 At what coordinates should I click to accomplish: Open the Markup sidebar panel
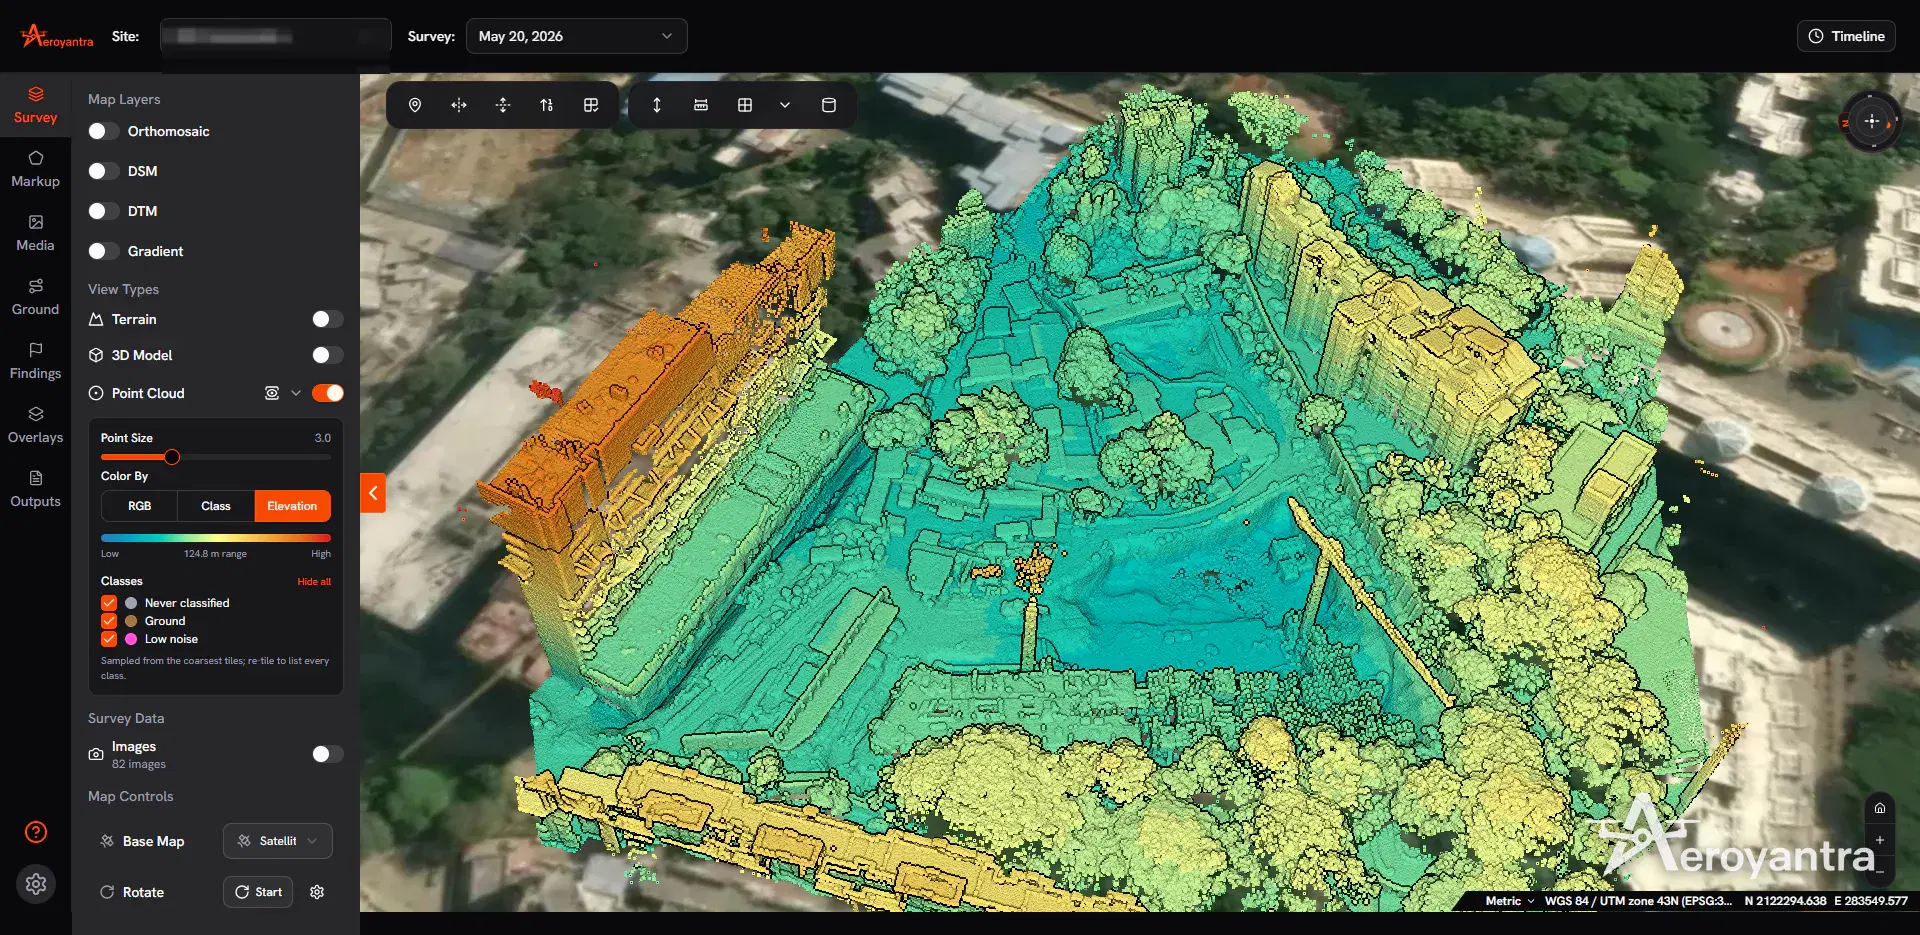[35, 169]
